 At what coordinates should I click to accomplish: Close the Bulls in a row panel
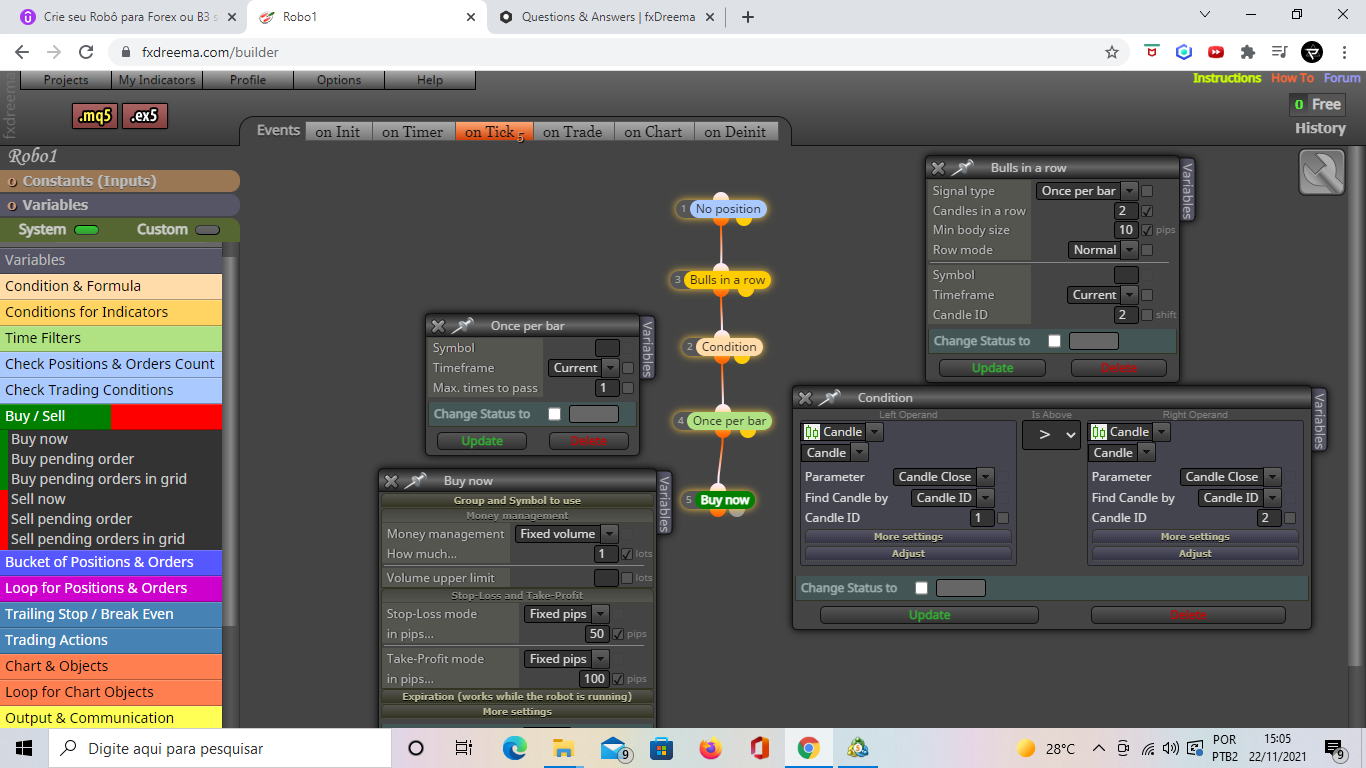point(938,168)
